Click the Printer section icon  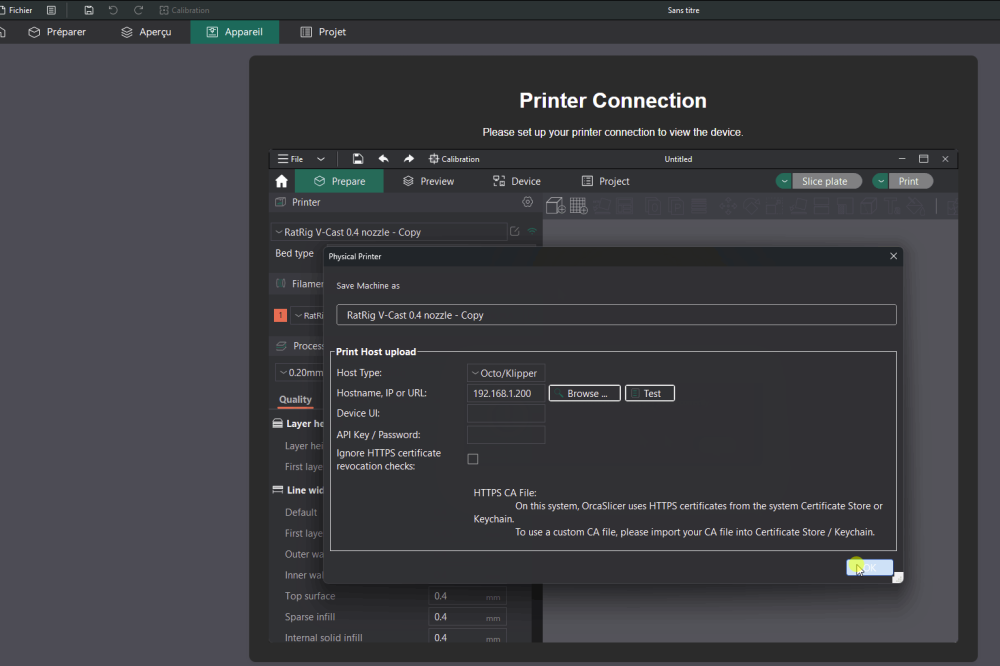(280, 202)
